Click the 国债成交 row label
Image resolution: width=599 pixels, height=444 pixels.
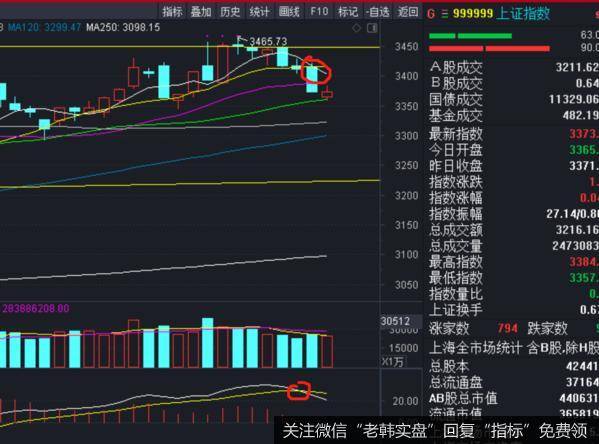pos(455,100)
